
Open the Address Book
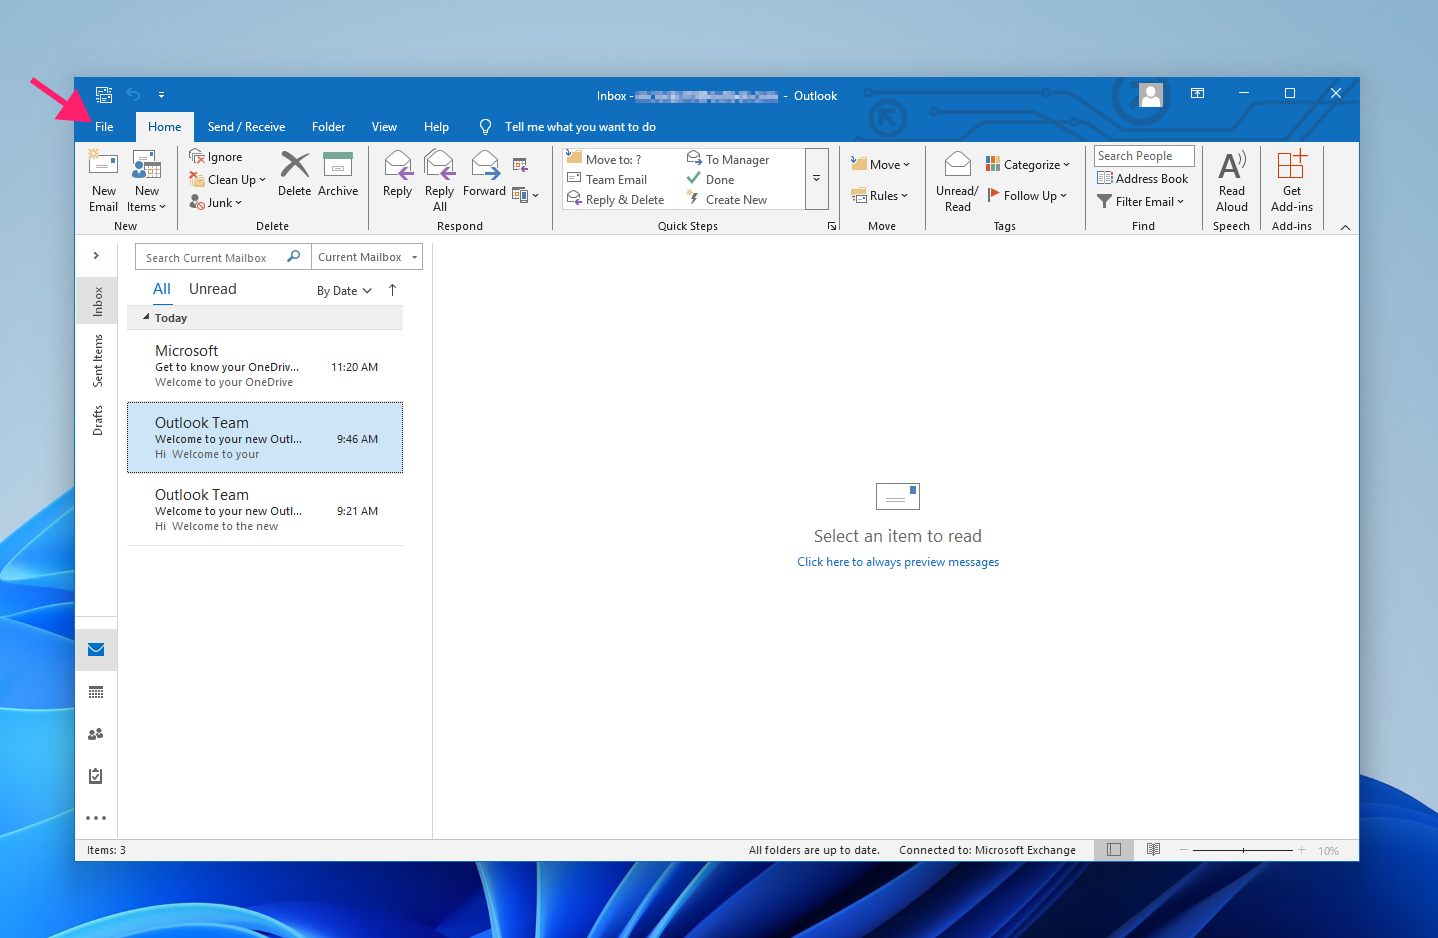[1142, 179]
